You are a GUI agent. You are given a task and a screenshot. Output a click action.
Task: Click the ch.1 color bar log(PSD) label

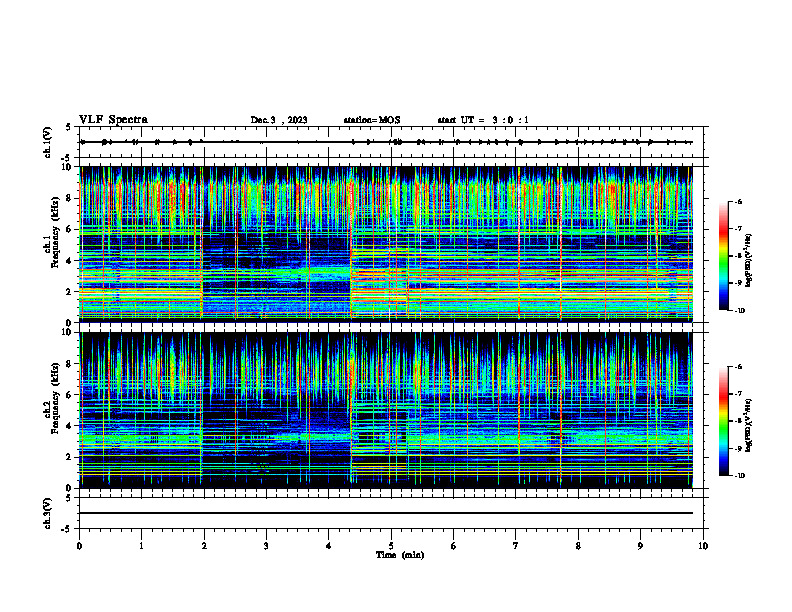[x=749, y=260]
